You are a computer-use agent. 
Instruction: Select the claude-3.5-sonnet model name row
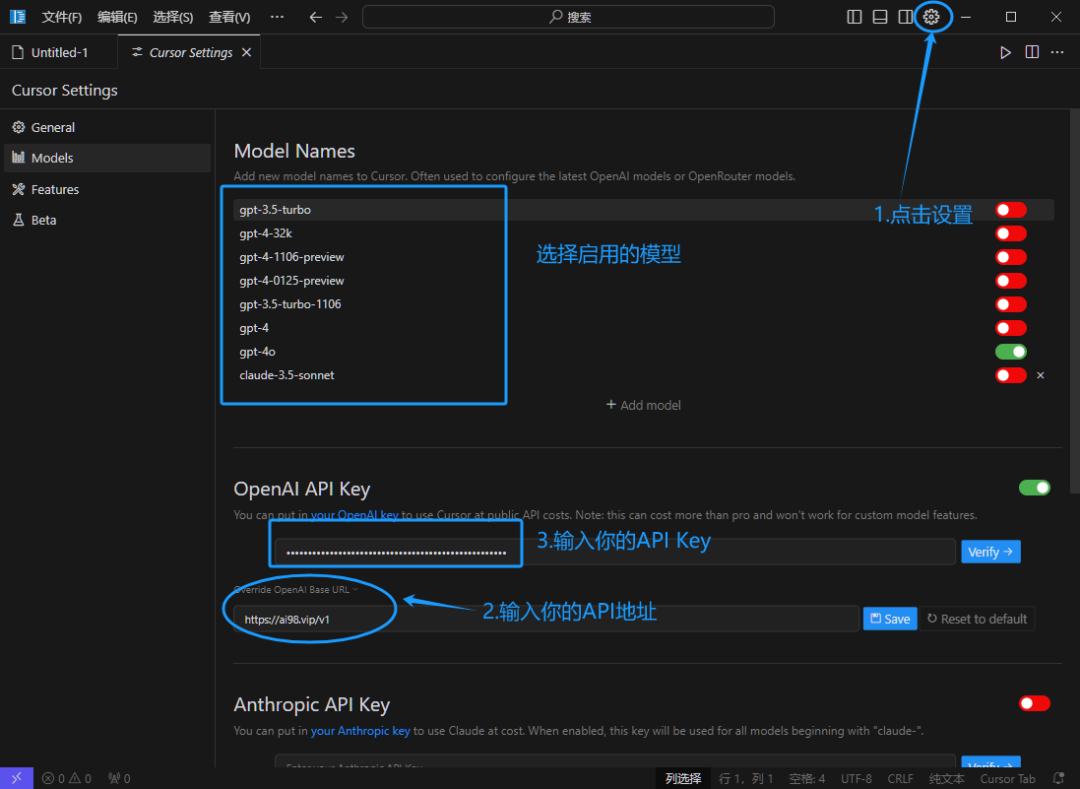click(x=643, y=375)
